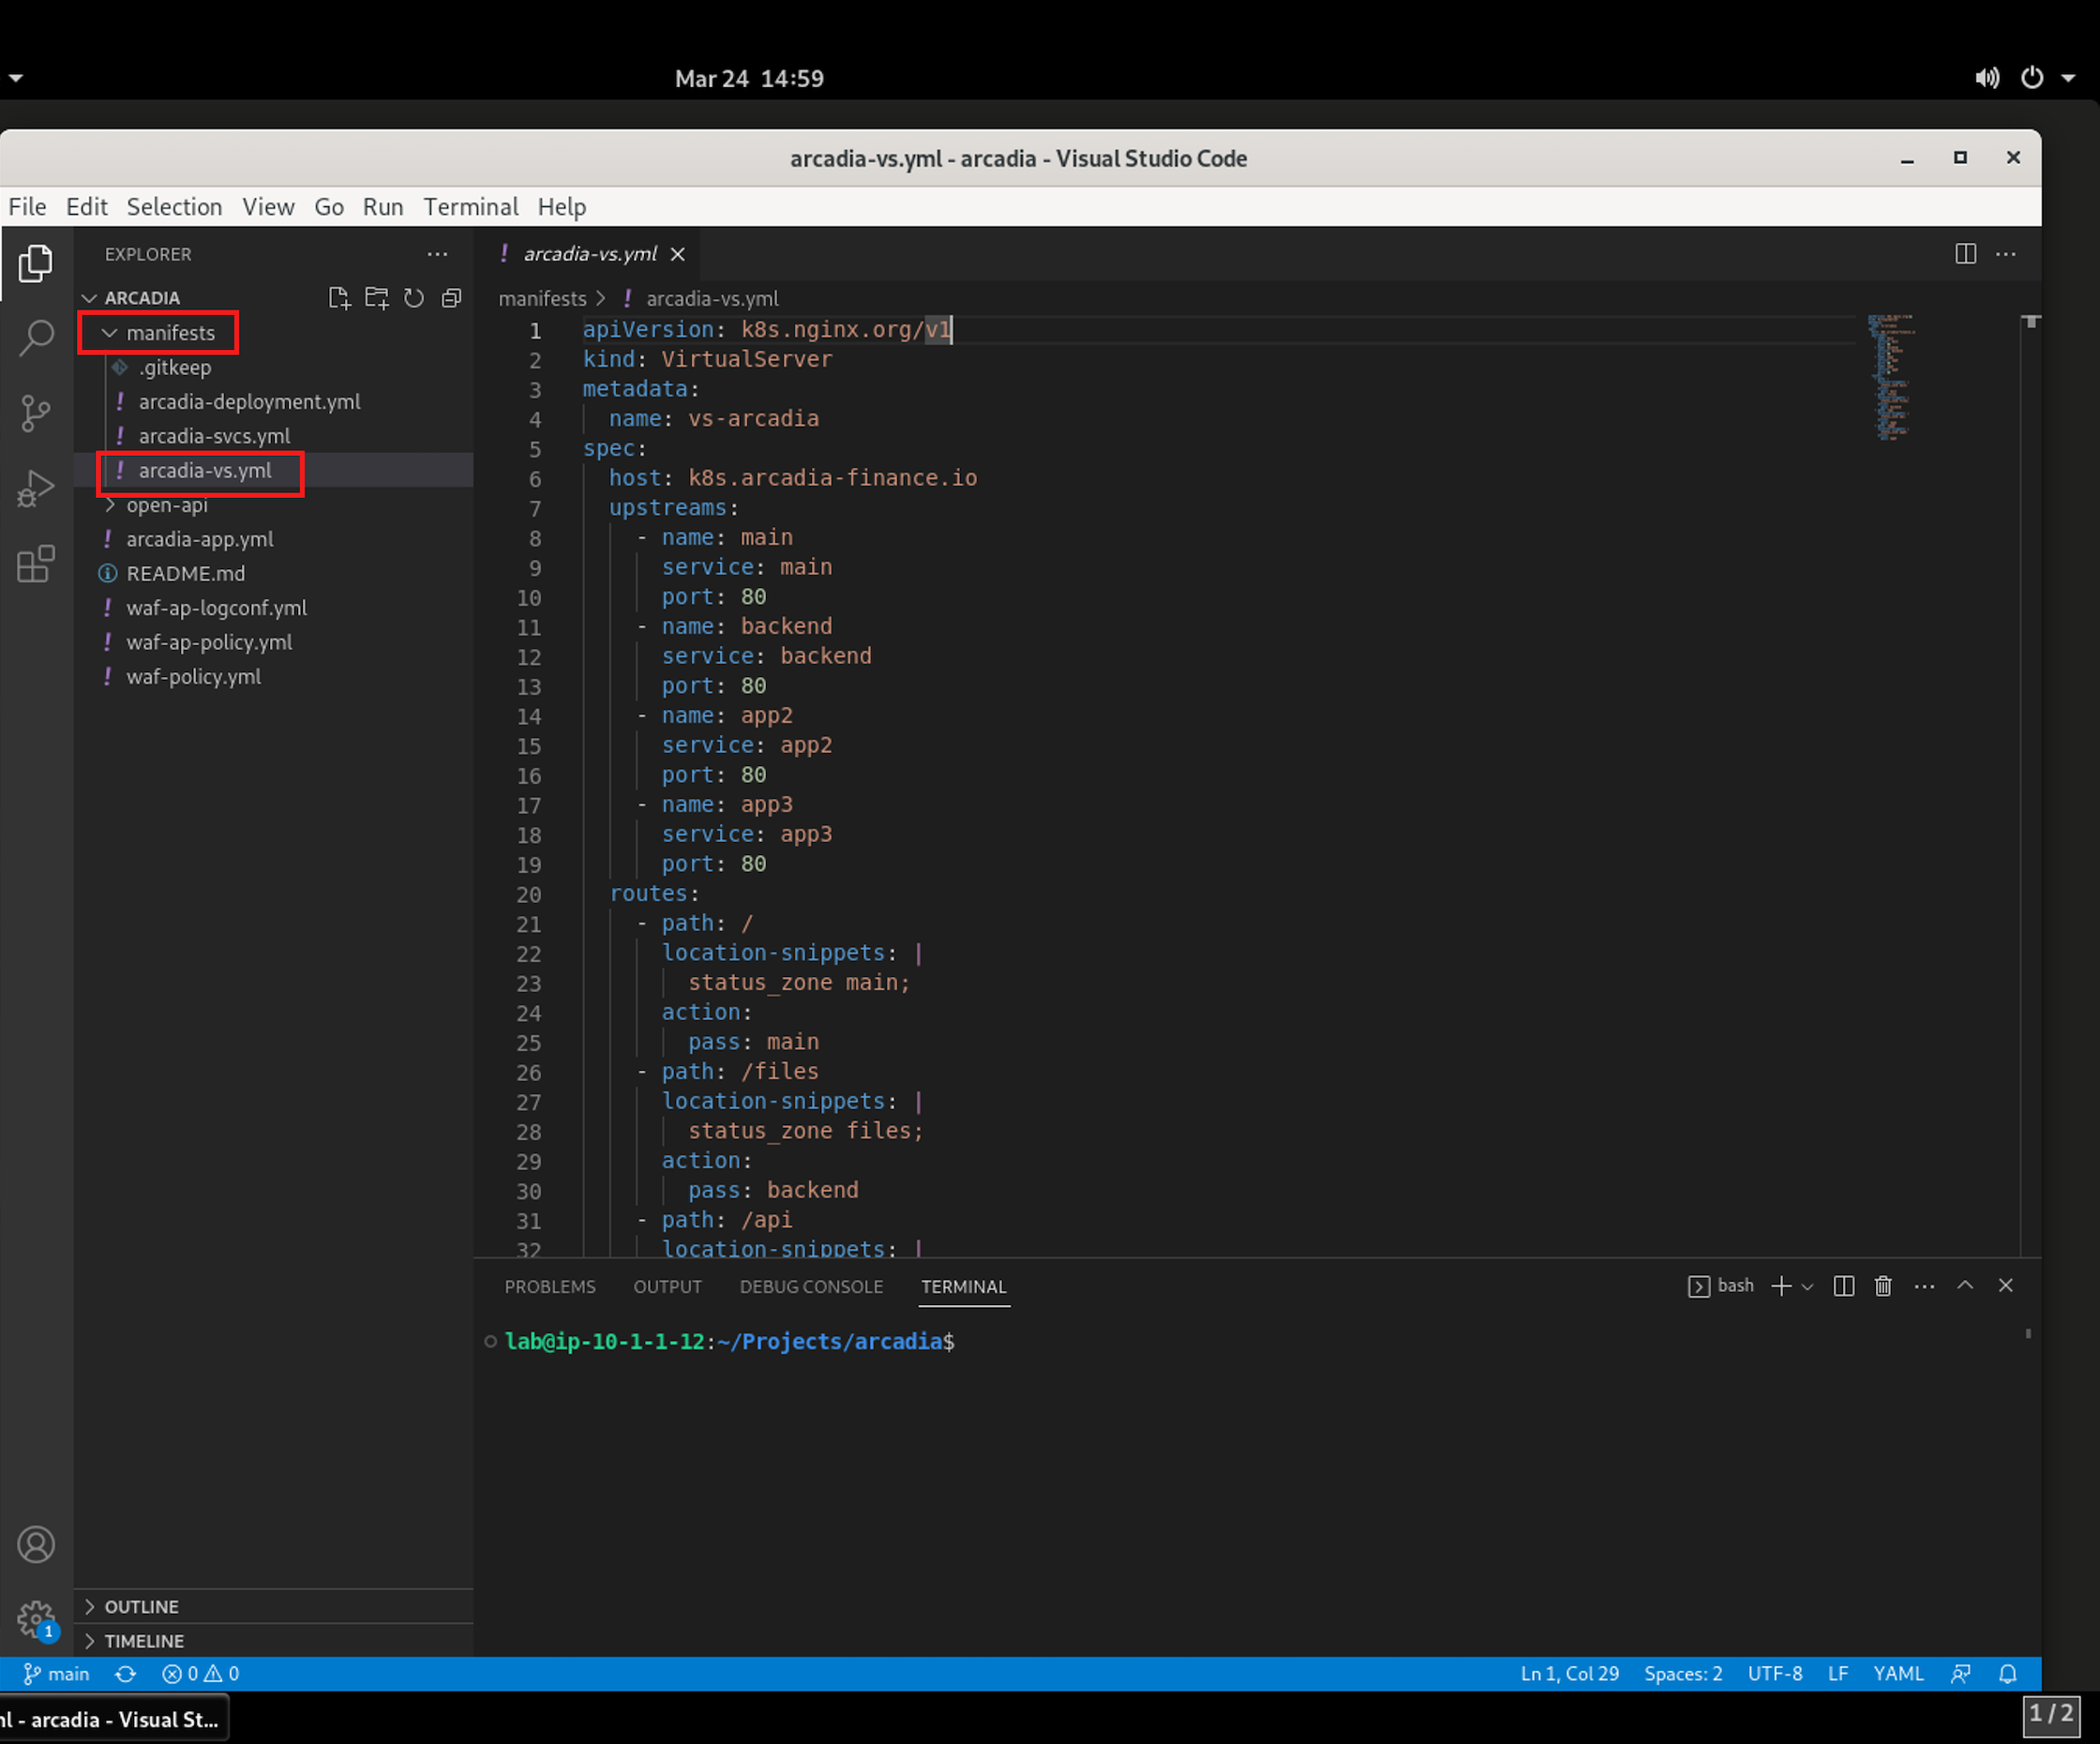Open the Edit menu
The image size is (2100, 1744).
(x=86, y=207)
